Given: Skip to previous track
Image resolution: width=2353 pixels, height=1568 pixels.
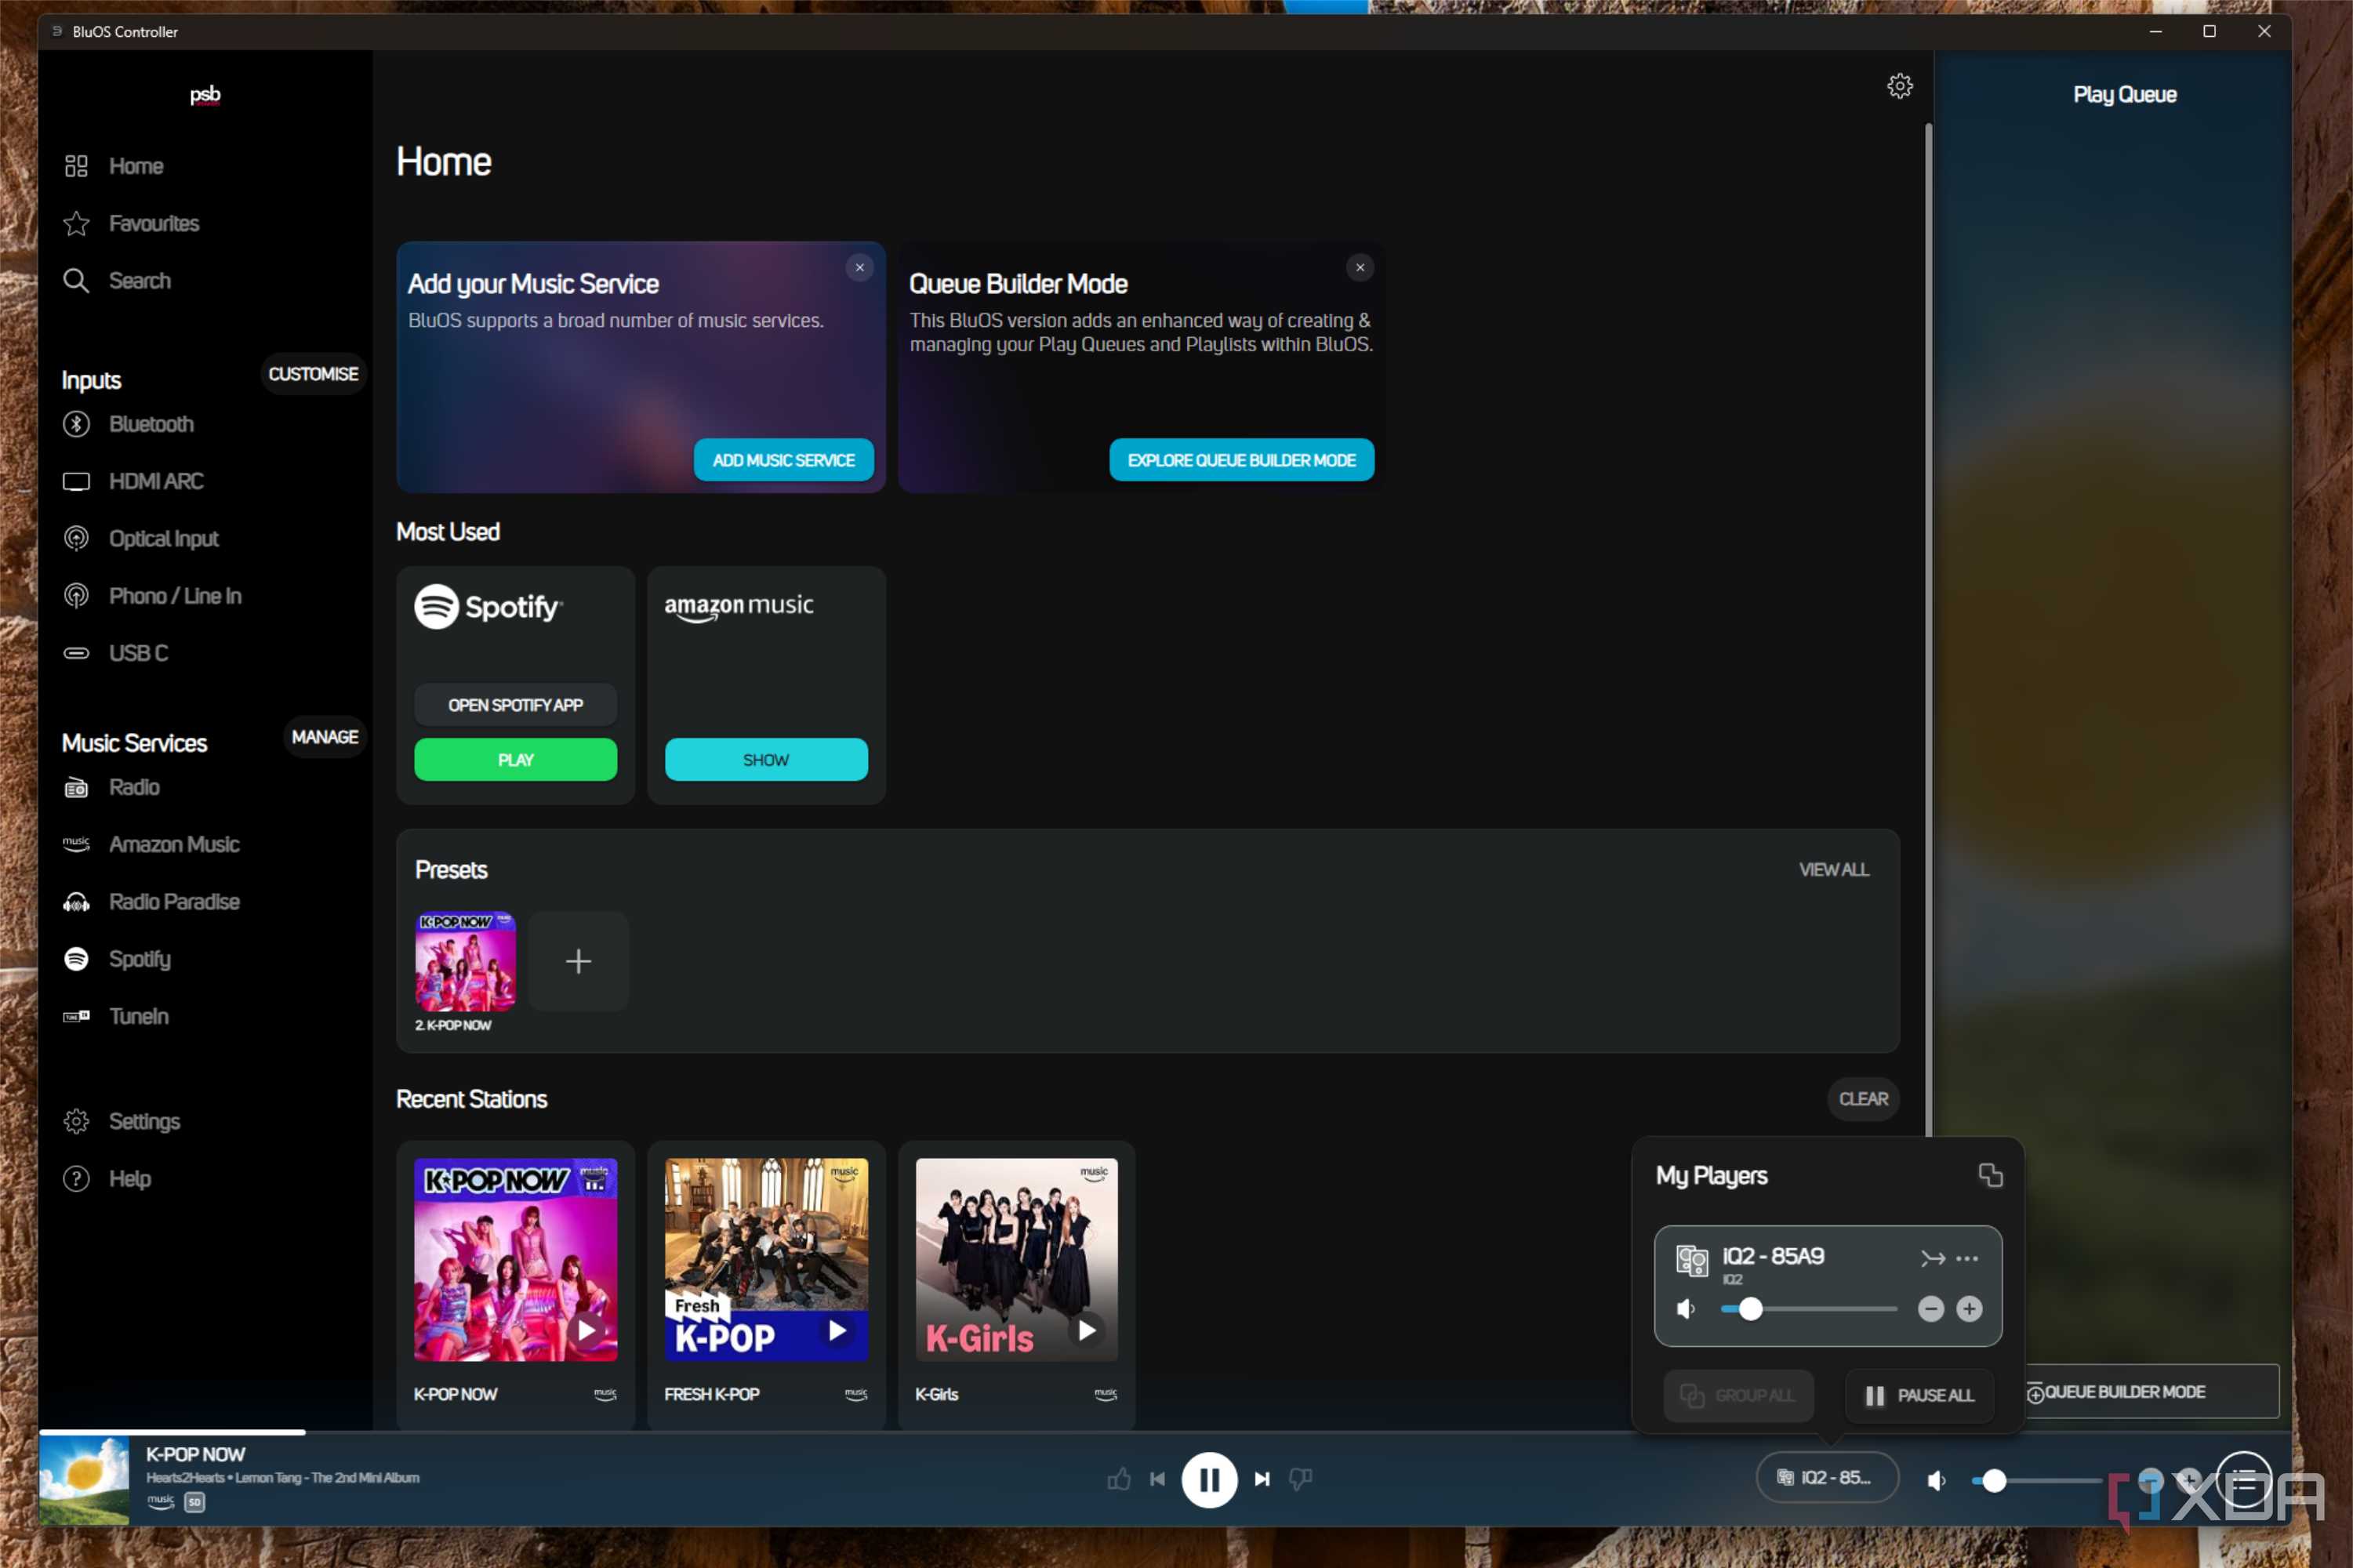Looking at the screenshot, I should (x=1157, y=1479).
